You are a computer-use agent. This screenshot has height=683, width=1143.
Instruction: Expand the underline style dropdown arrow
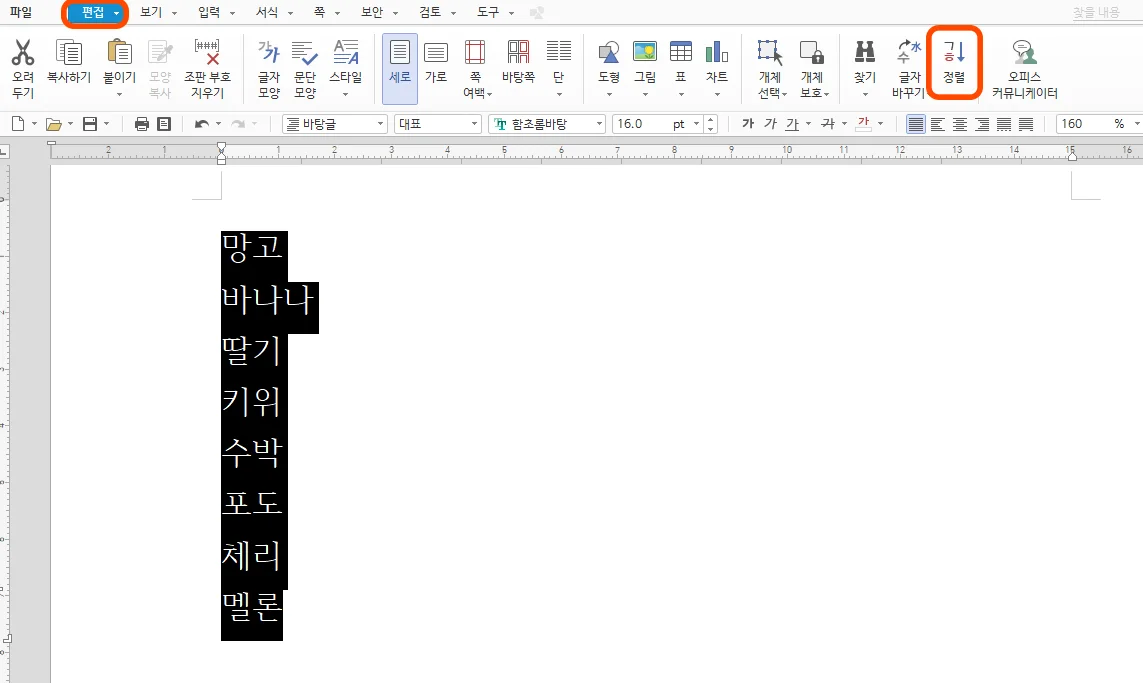pyautogui.click(x=808, y=124)
